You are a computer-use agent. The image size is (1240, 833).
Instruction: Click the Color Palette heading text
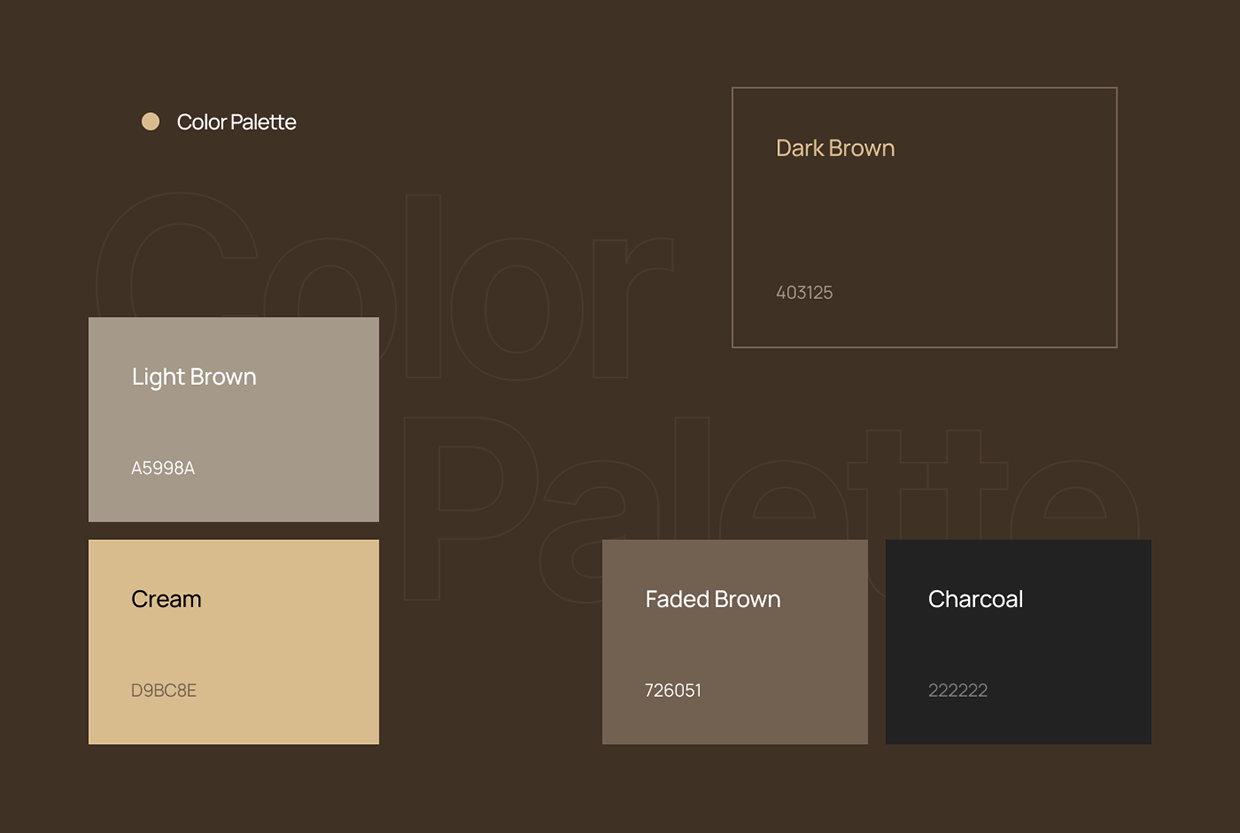236,121
